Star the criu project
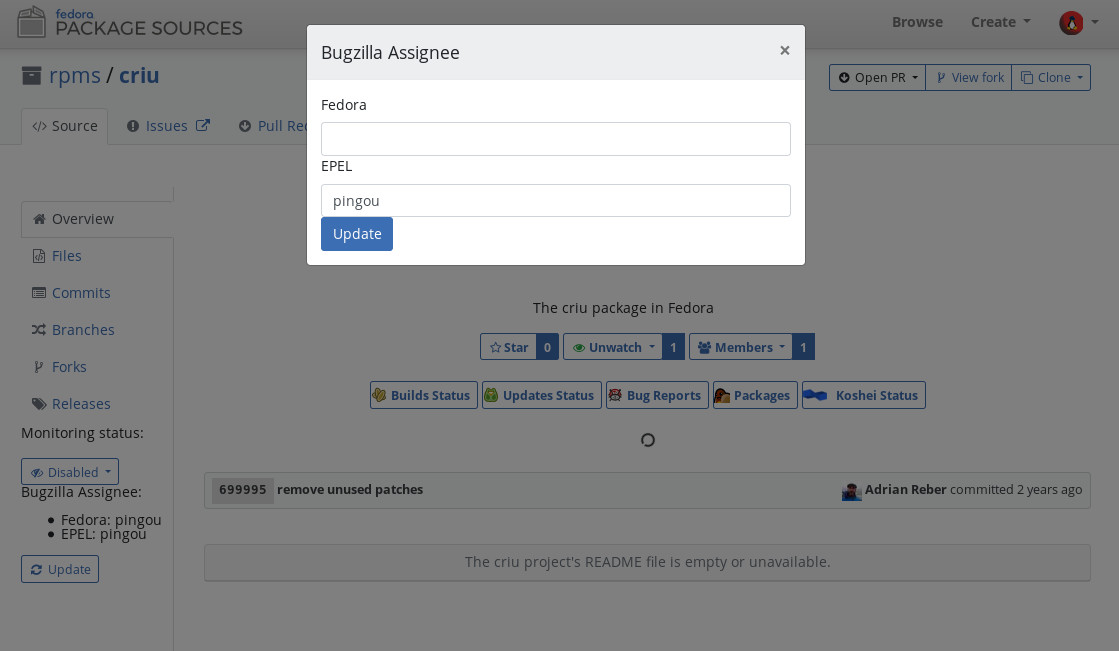 [508, 347]
